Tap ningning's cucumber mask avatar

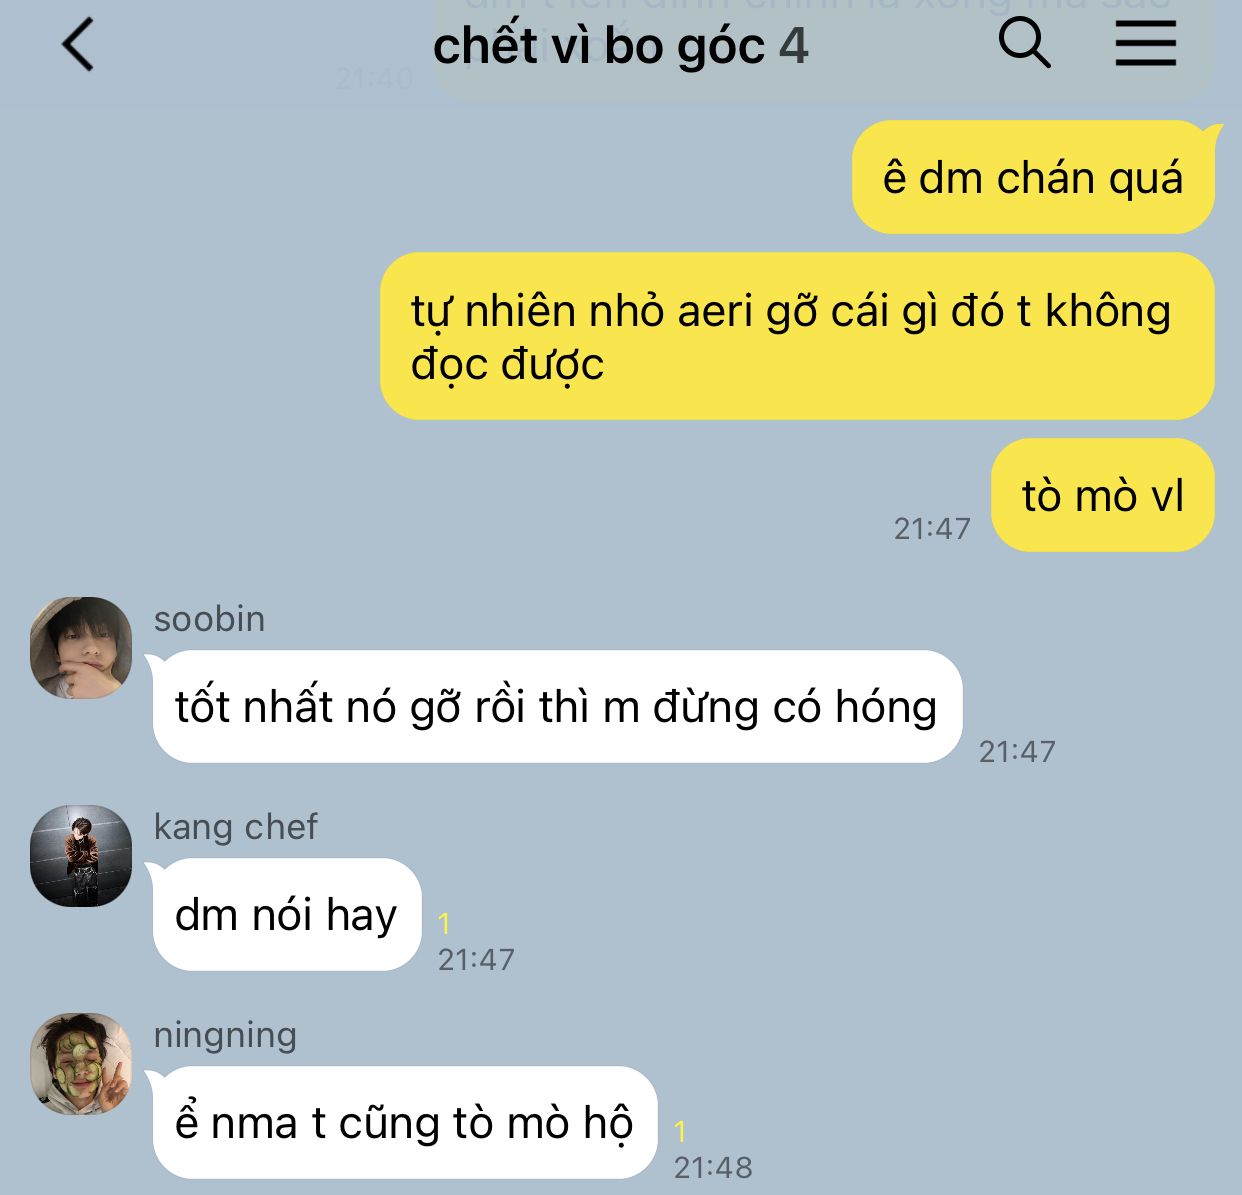(81, 1064)
